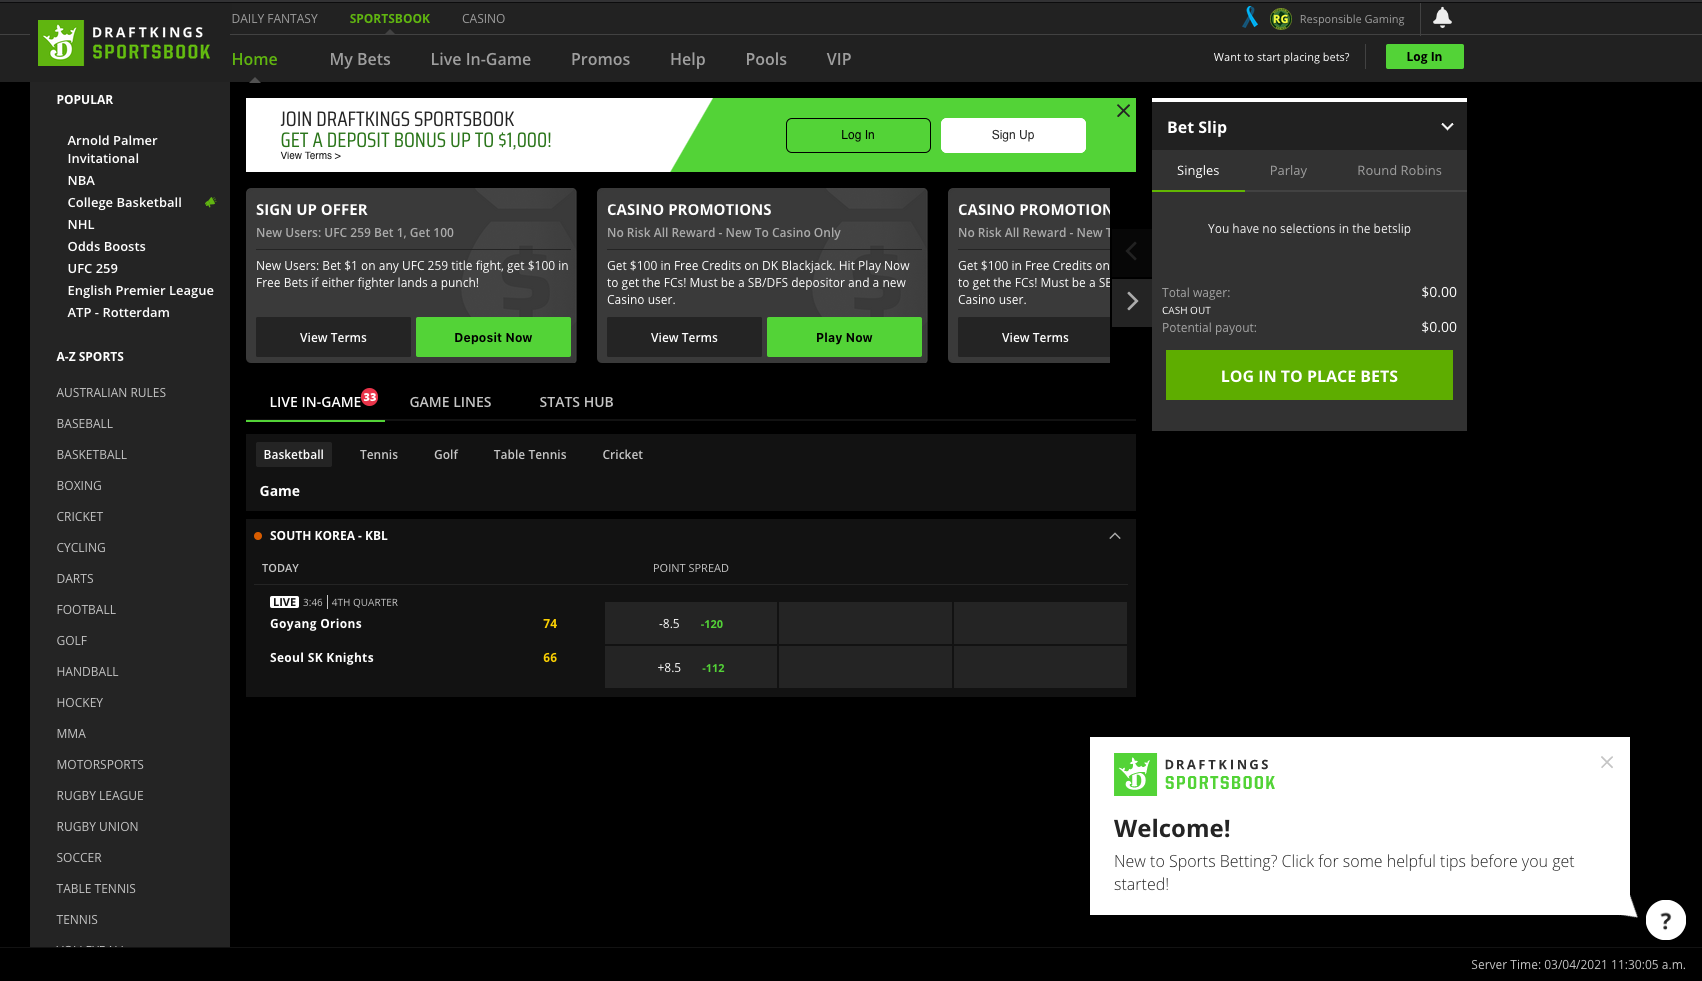This screenshot has height=981, width=1702.
Task: Open Pools in navigation
Action: point(766,59)
